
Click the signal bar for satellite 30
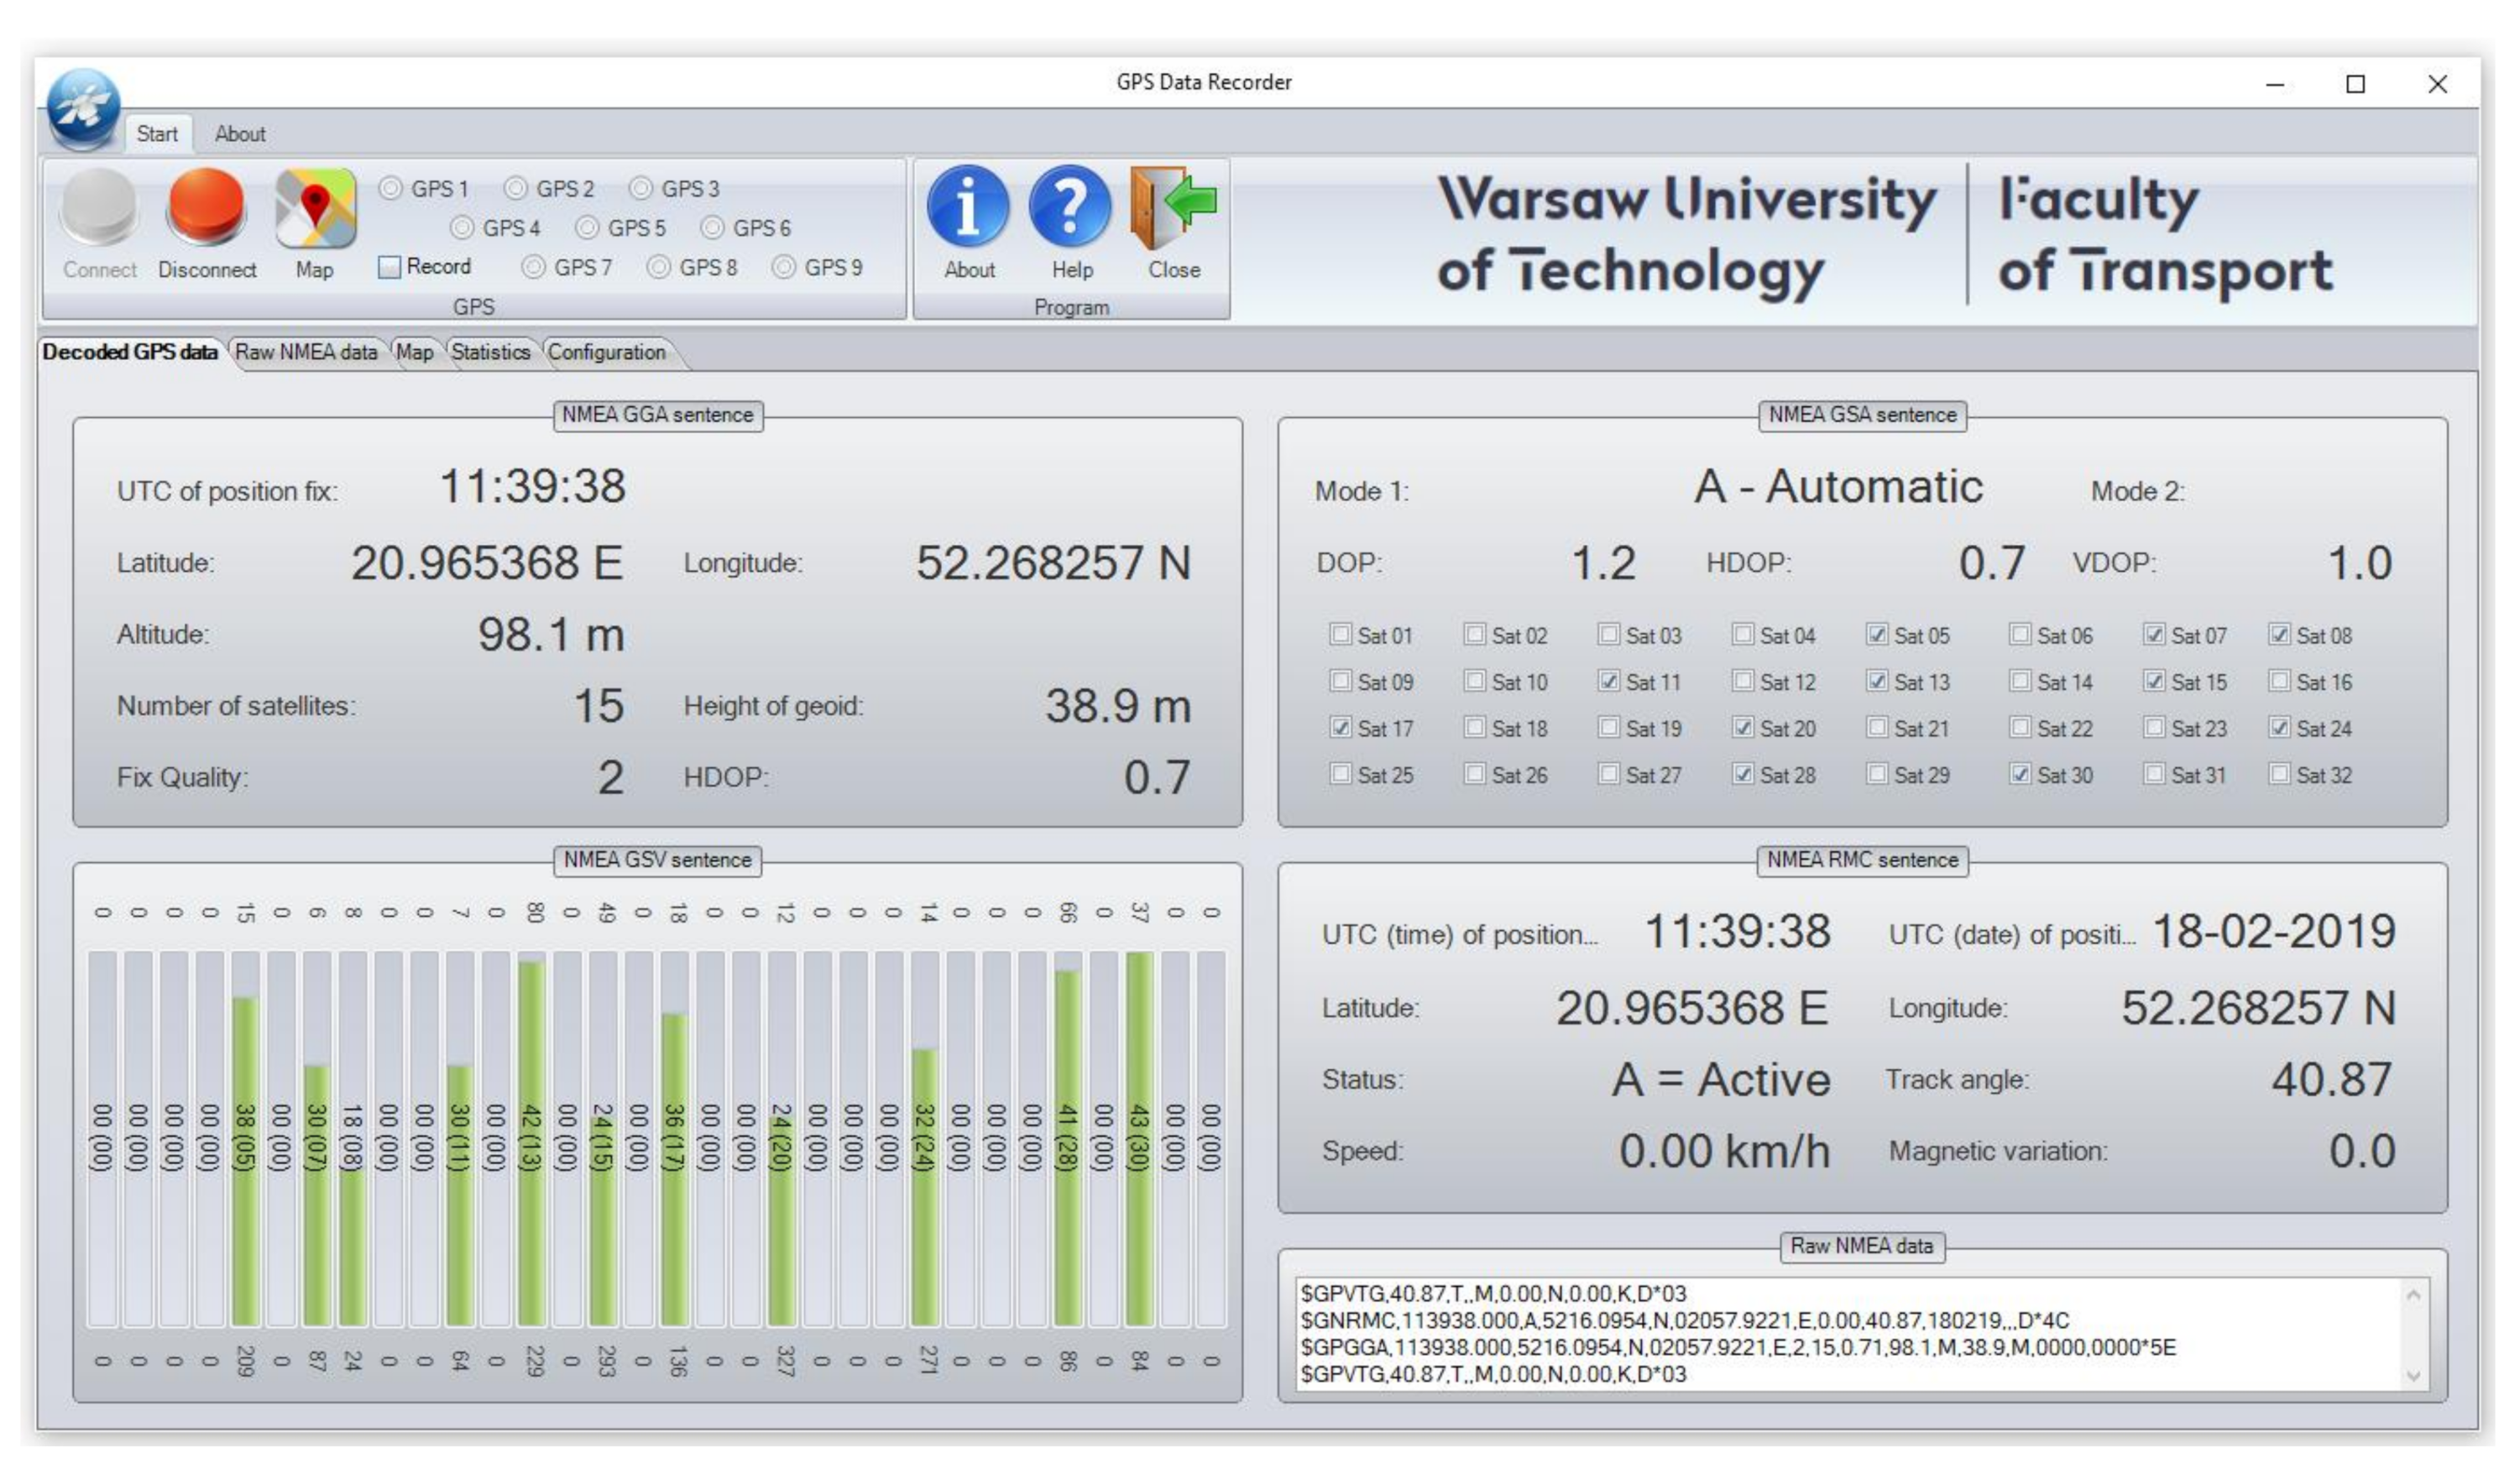(1139, 1138)
